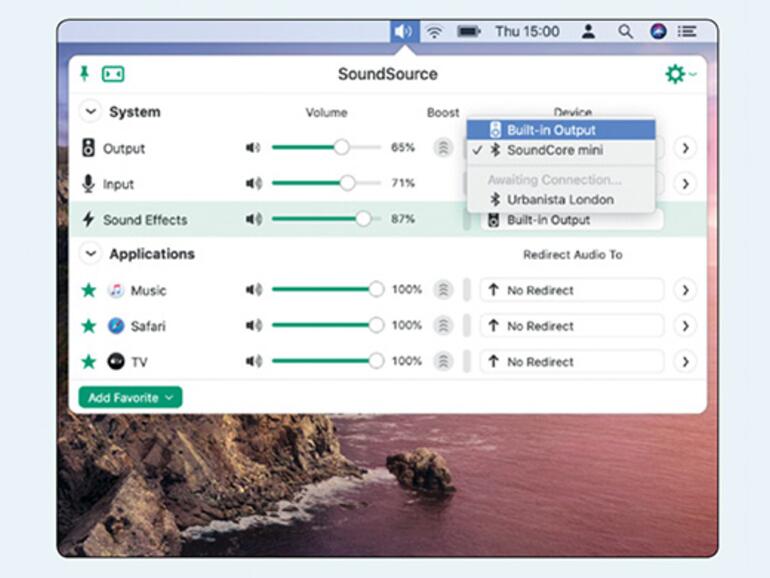Select Built-in Output from device menu

[561, 130]
